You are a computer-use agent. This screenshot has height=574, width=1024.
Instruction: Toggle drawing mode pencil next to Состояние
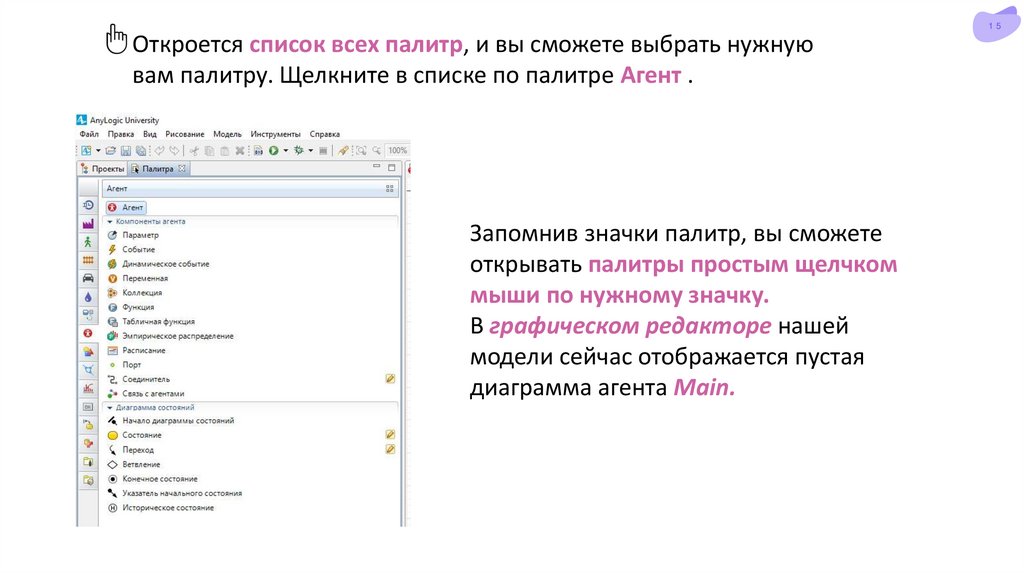pos(390,434)
